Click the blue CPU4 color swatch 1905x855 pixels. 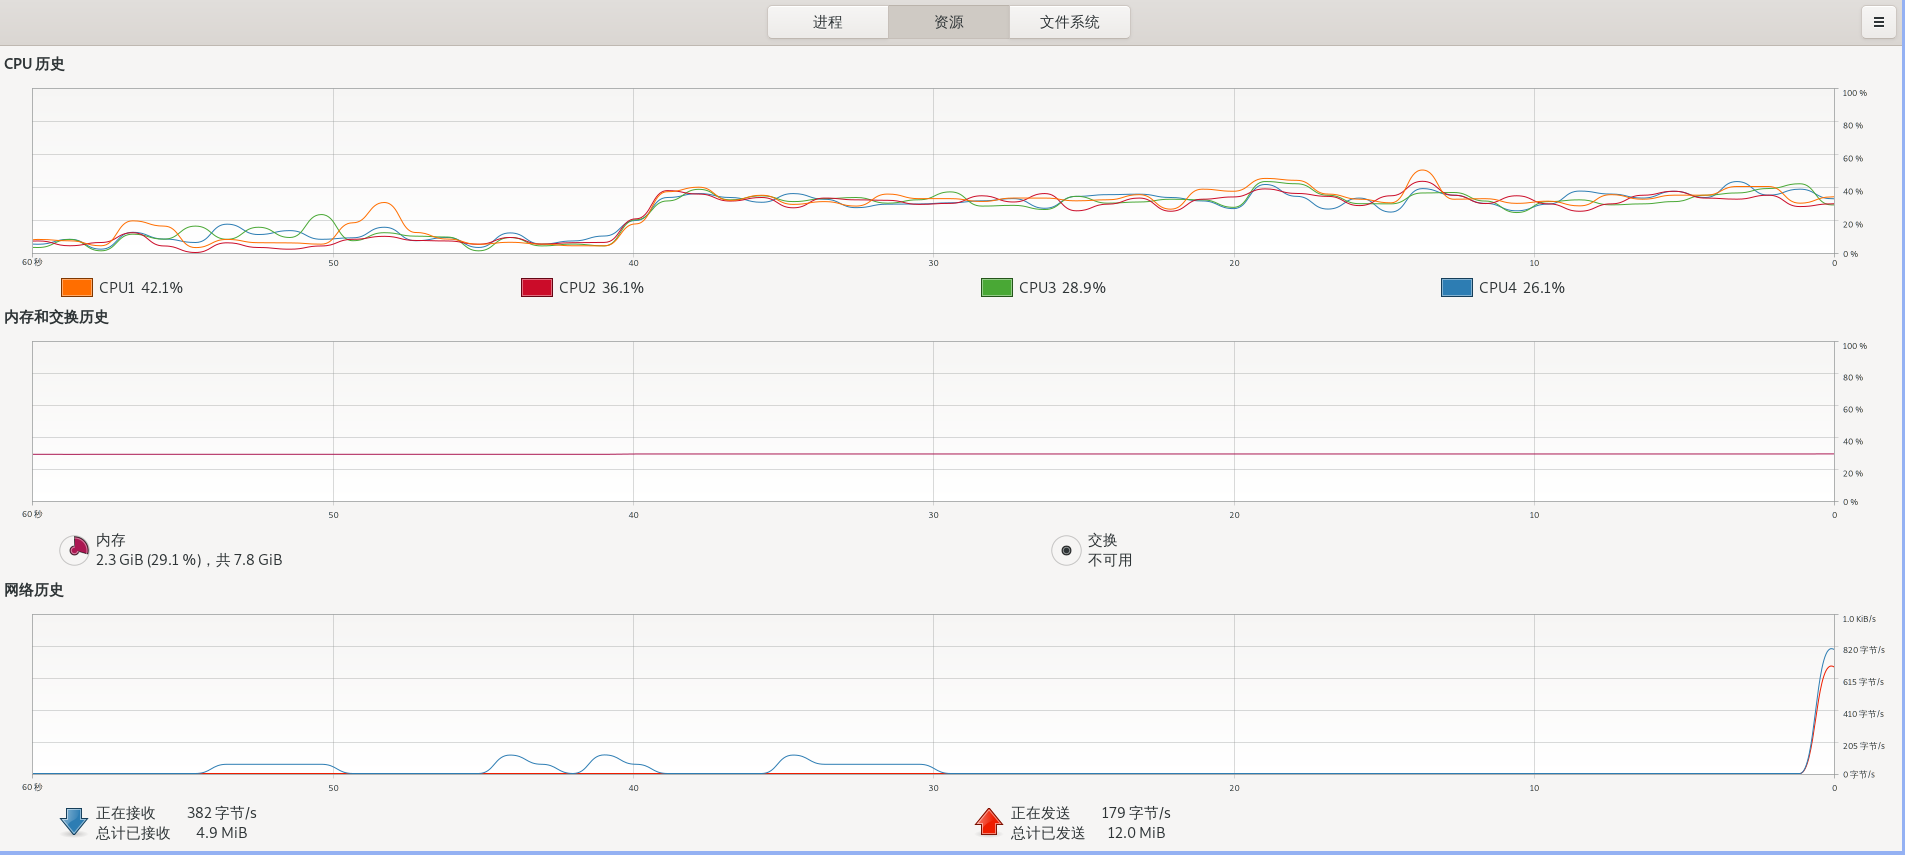click(1457, 288)
